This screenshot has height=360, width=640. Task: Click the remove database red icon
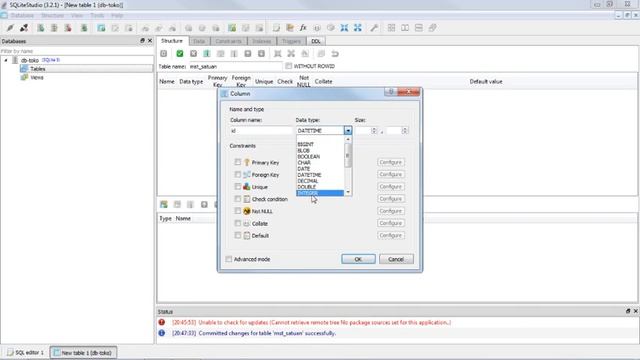pos(68,28)
